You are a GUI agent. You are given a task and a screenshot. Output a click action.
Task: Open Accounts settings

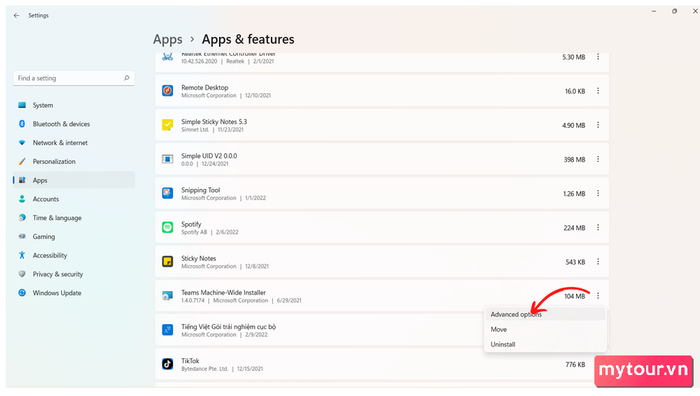coord(74,199)
